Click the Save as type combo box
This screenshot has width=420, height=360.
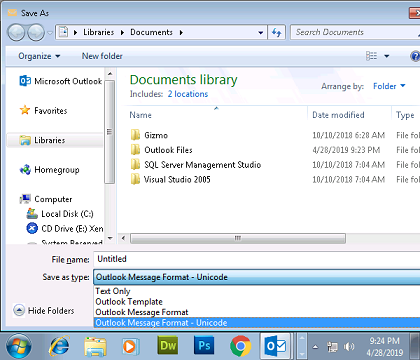point(257,277)
